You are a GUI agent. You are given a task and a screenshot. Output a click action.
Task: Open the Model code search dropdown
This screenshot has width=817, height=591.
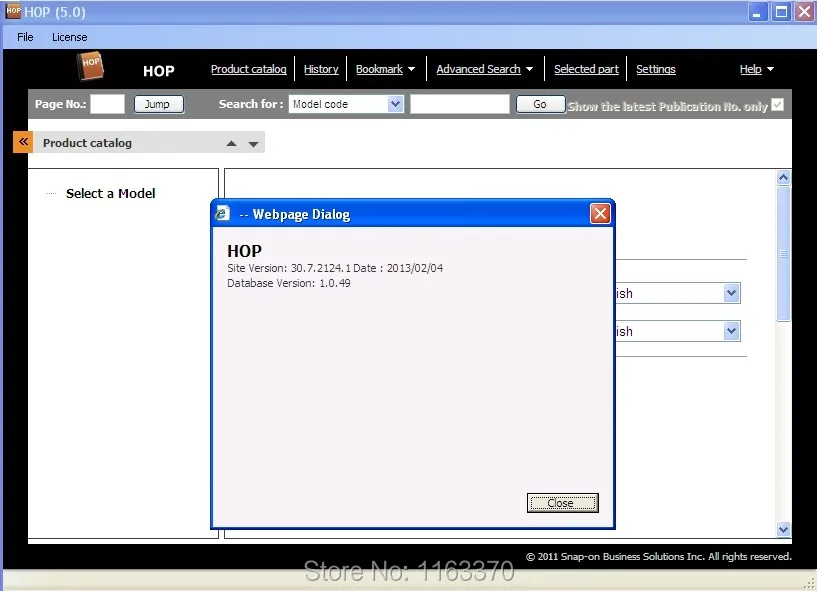395,104
